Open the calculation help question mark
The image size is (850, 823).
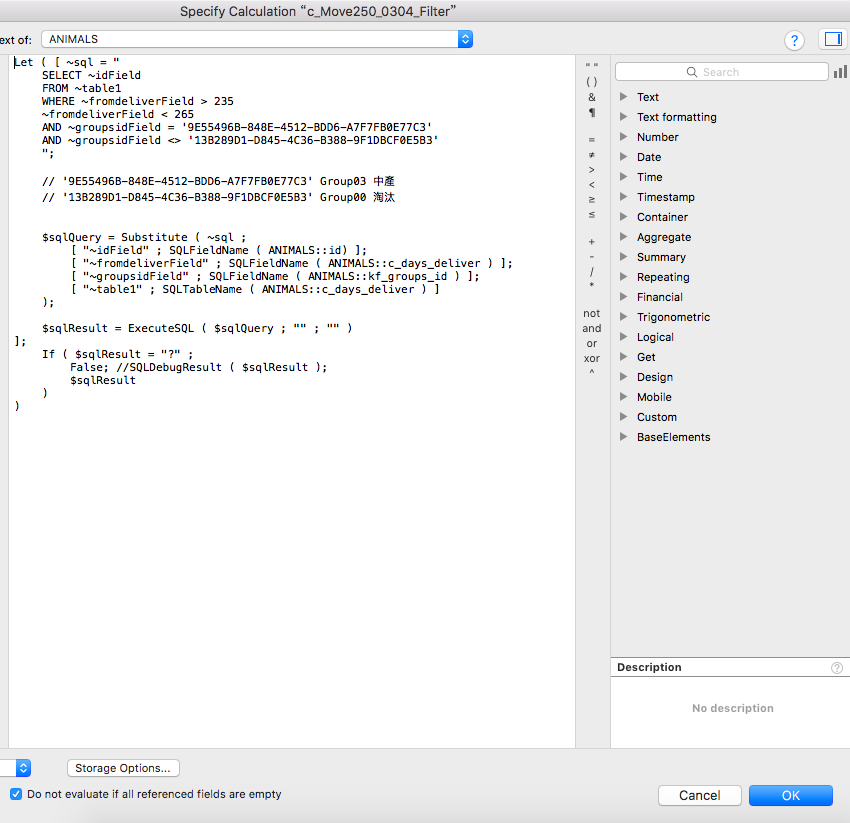(794, 40)
